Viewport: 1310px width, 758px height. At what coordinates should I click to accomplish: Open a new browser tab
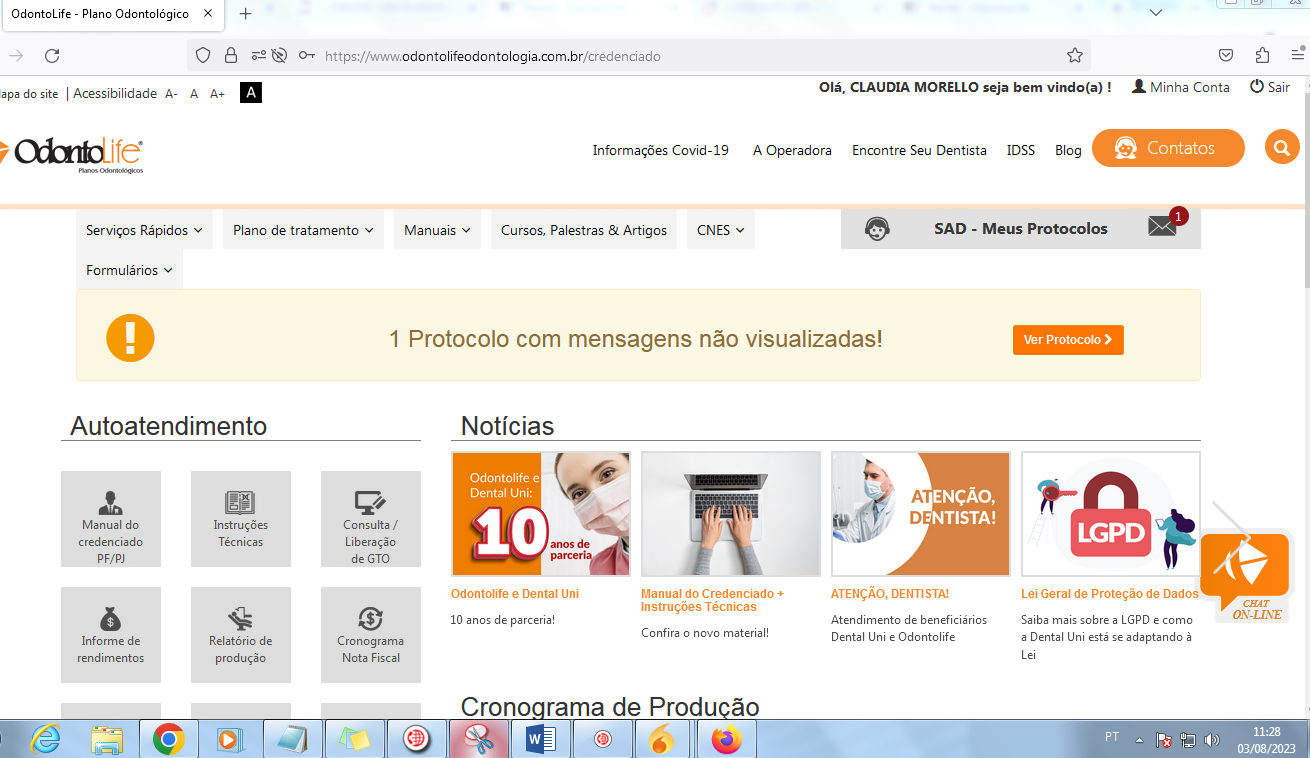click(x=246, y=14)
